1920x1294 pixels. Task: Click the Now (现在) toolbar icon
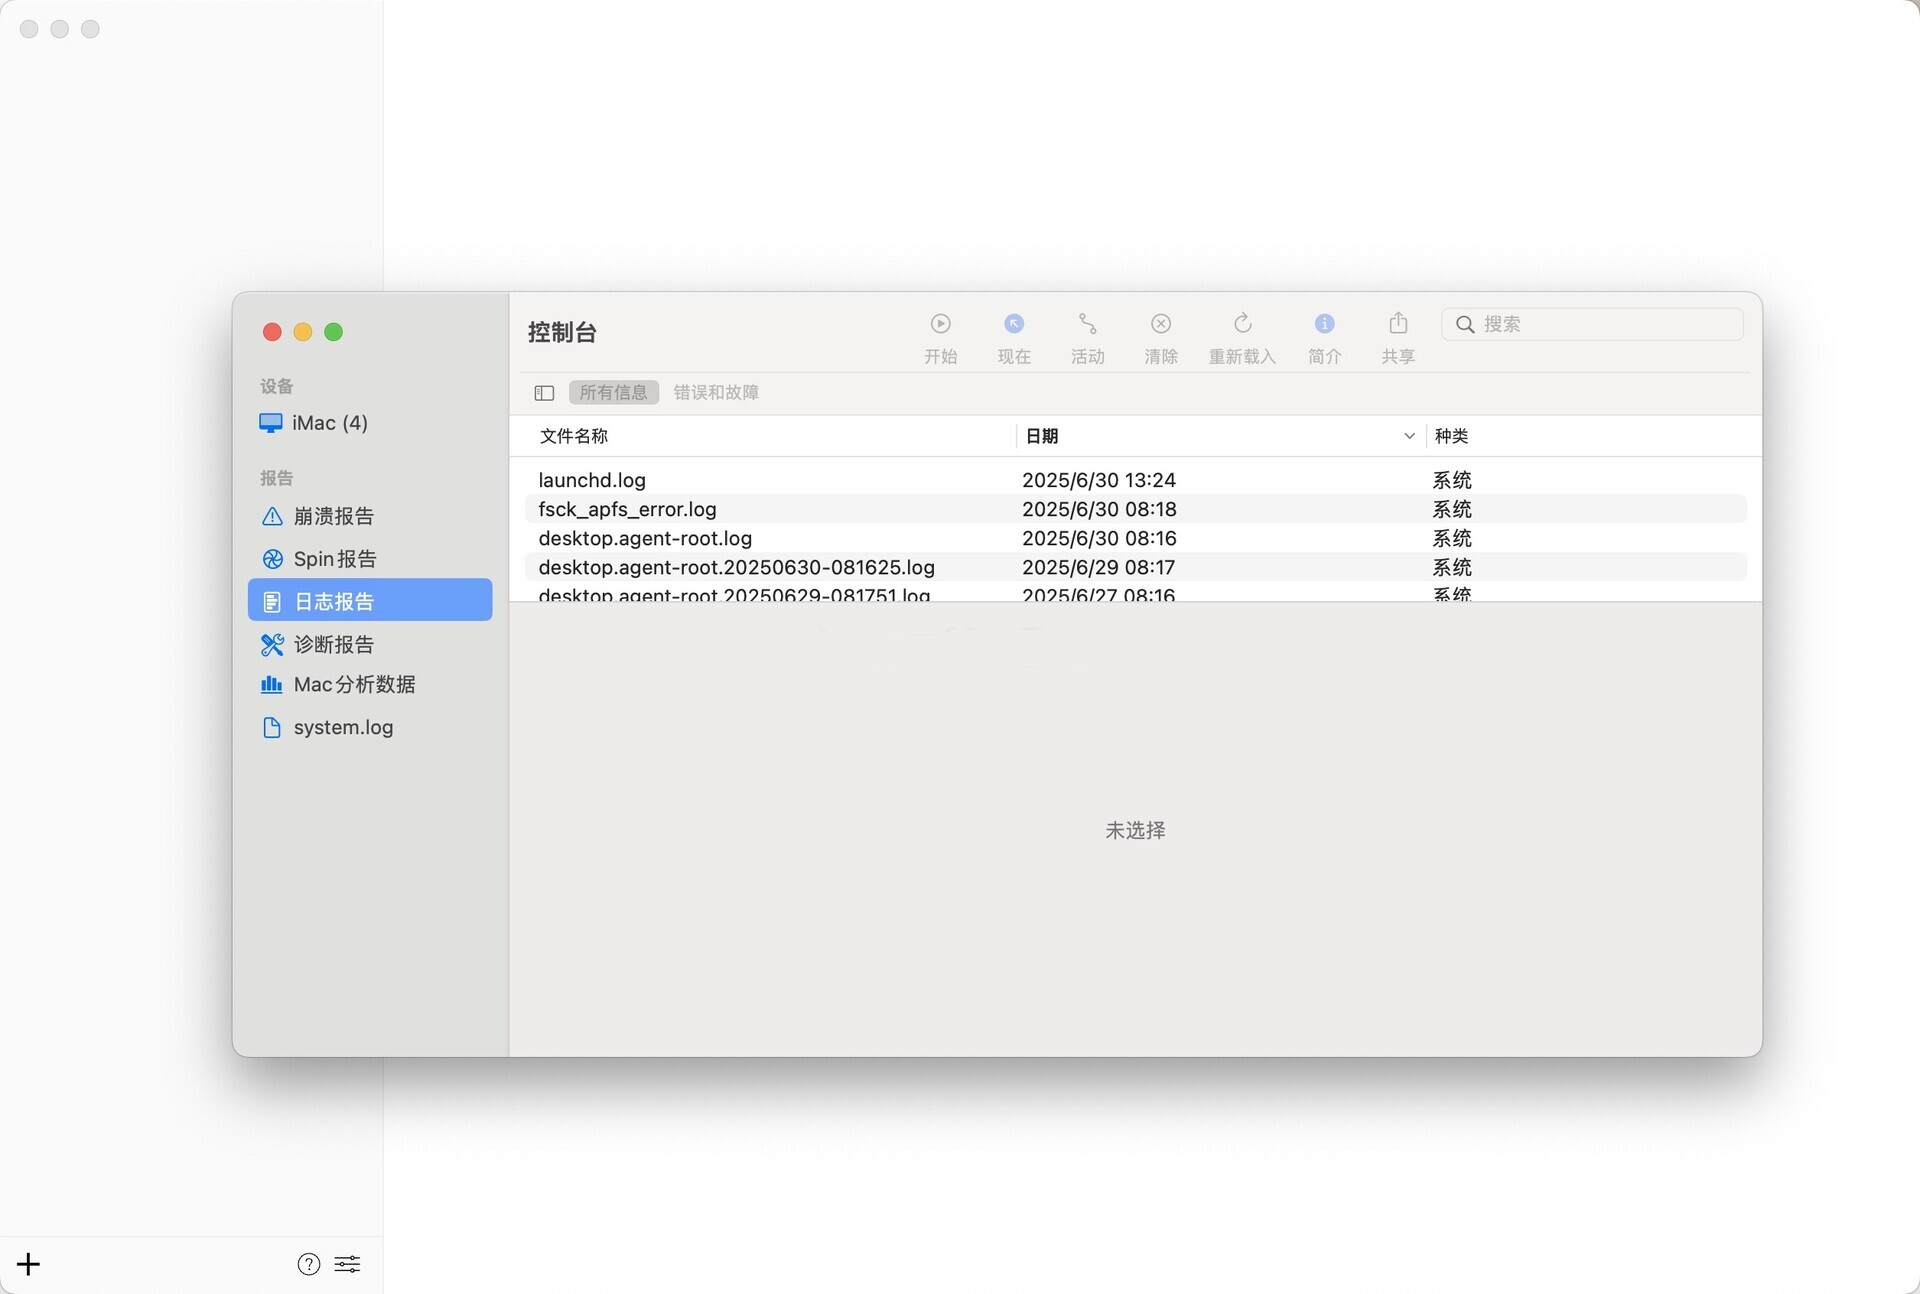point(1014,324)
